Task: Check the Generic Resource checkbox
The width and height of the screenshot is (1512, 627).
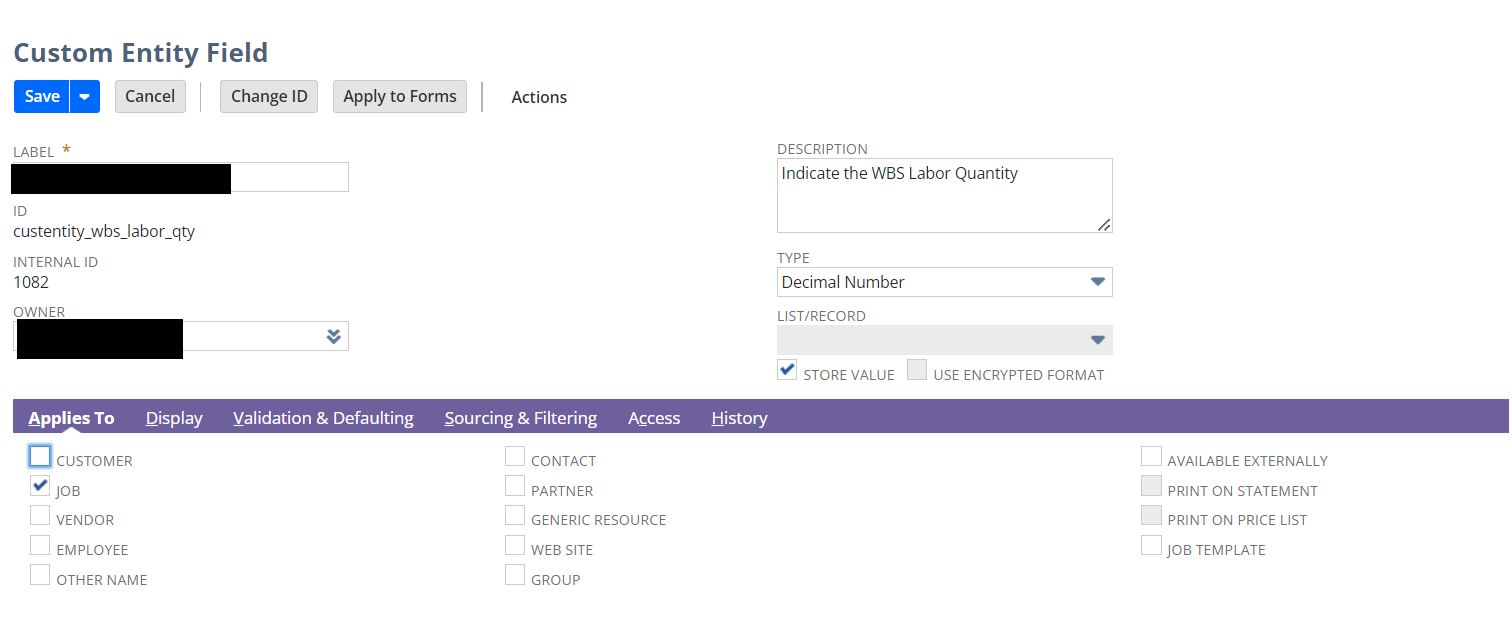Action: [x=515, y=515]
